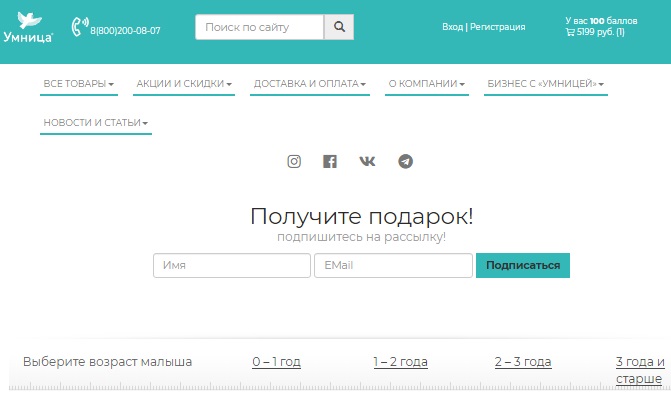This screenshot has width=671, height=396.
Task: Focus the Имя input field
Action: 232,265
